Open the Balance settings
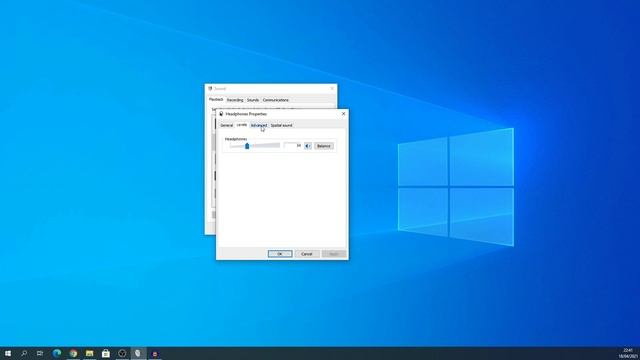This screenshot has height=360, width=640. [323, 146]
